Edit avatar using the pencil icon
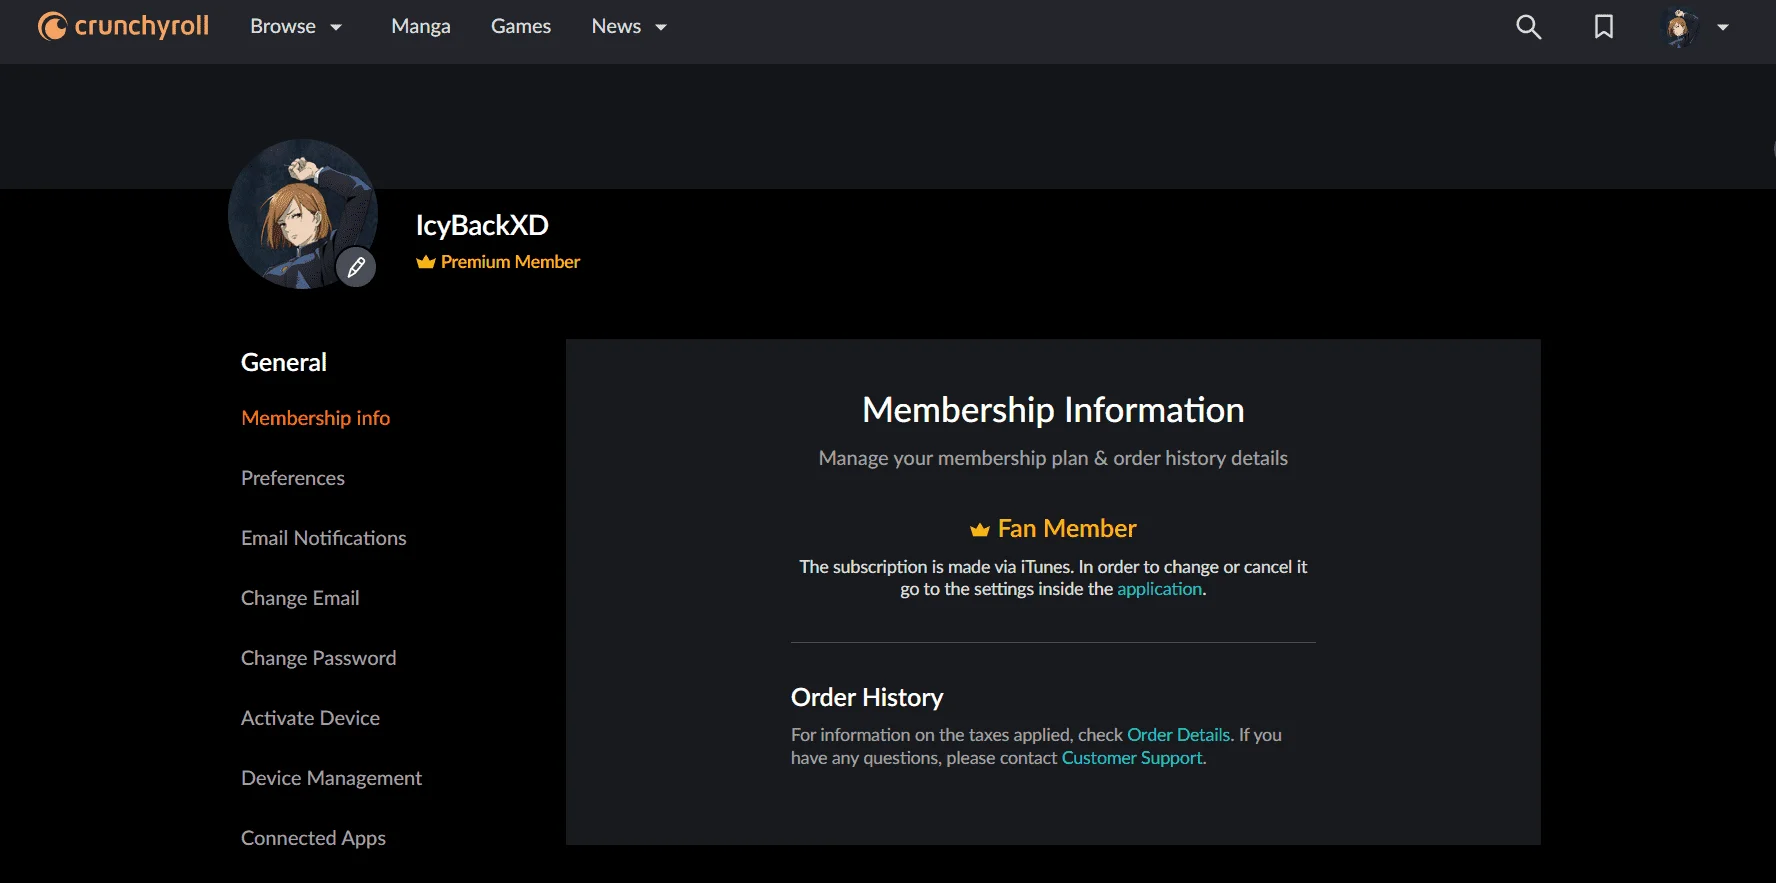Screen dimensions: 1776x883 point(356,267)
